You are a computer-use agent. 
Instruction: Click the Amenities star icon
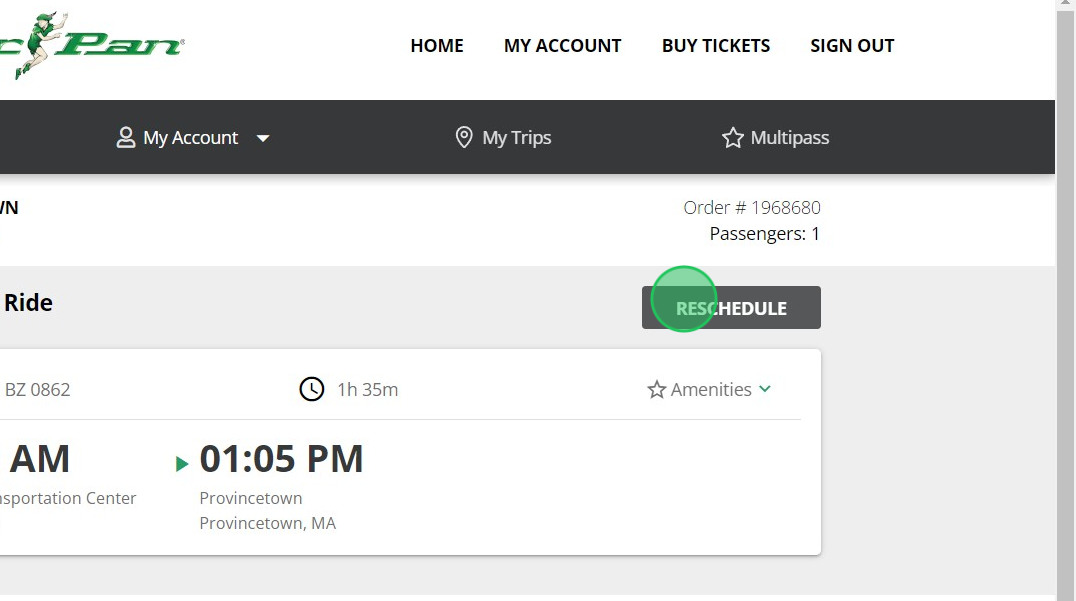657,389
